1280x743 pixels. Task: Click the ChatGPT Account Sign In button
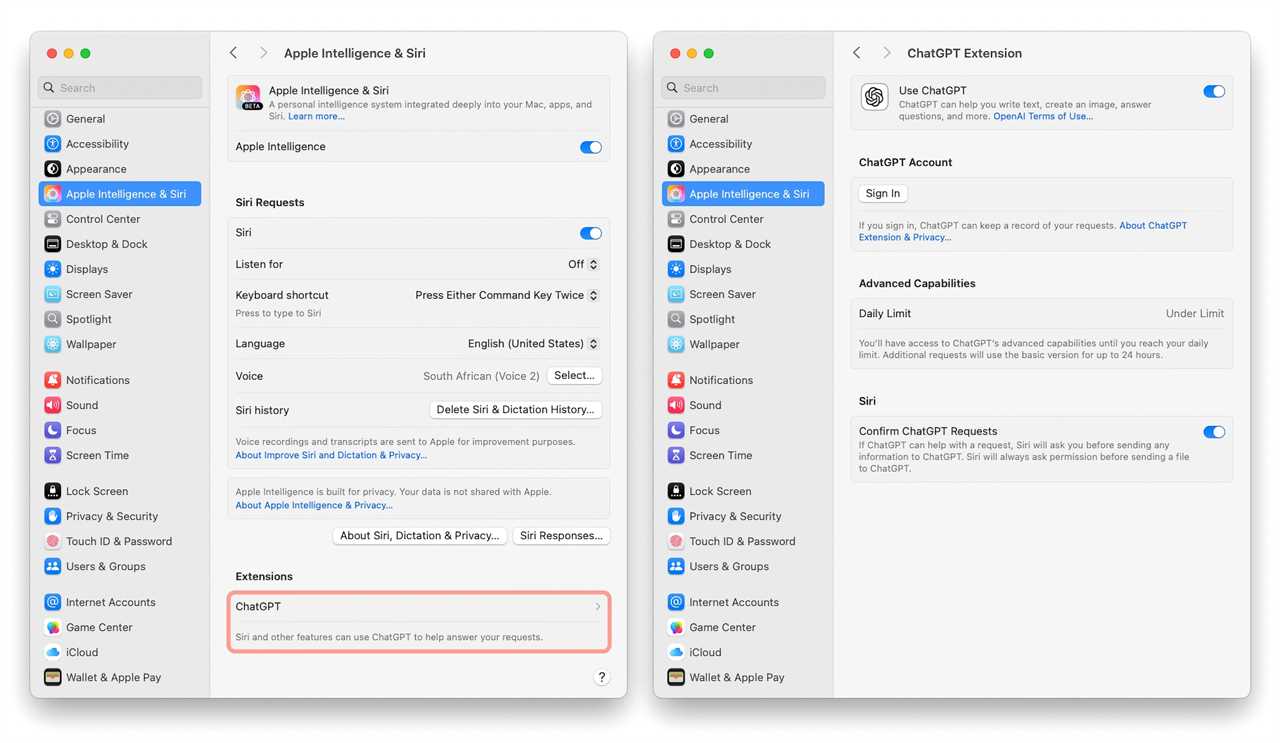point(883,194)
